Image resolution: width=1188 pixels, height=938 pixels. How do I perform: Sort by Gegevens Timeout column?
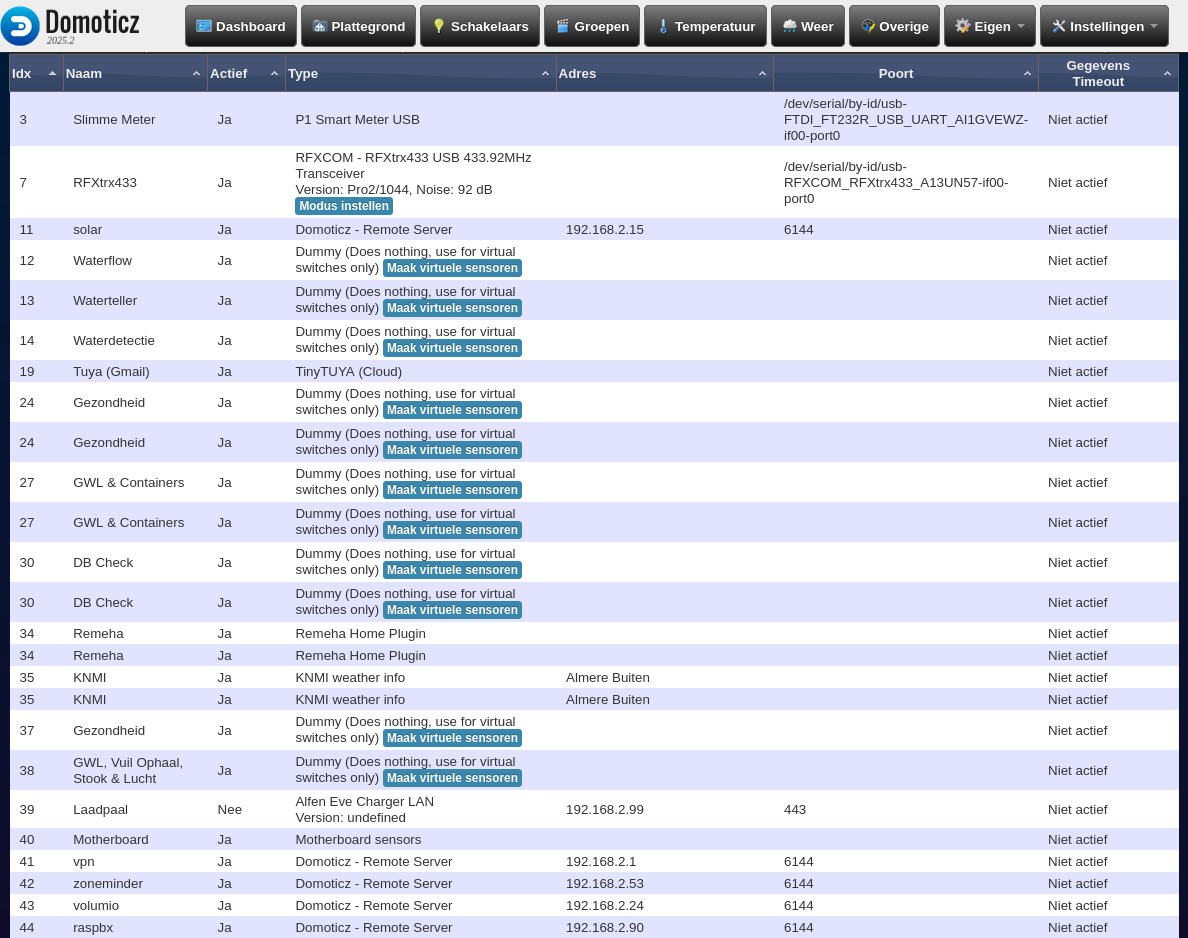[1107, 73]
